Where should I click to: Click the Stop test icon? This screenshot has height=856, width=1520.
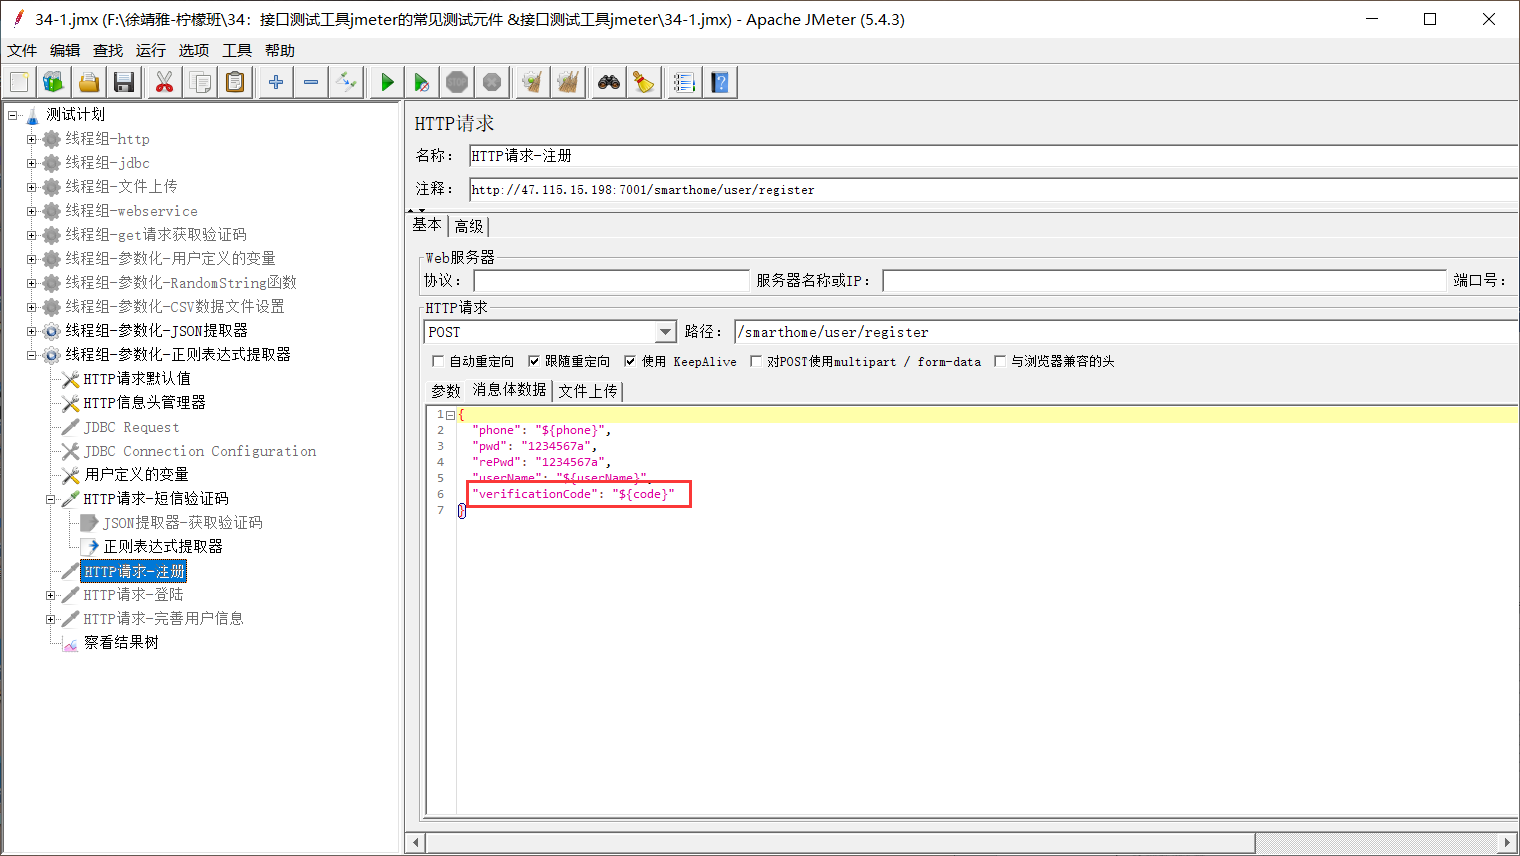(457, 82)
